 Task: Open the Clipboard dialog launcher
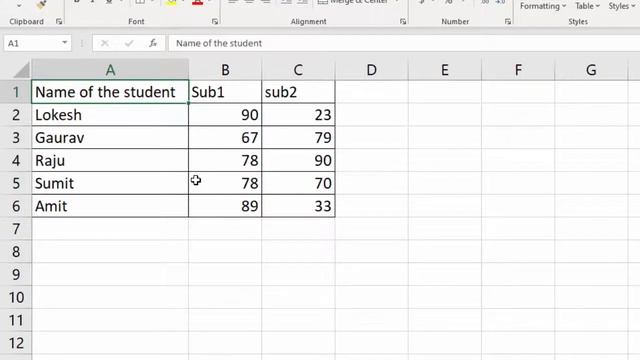click(59, 22)
